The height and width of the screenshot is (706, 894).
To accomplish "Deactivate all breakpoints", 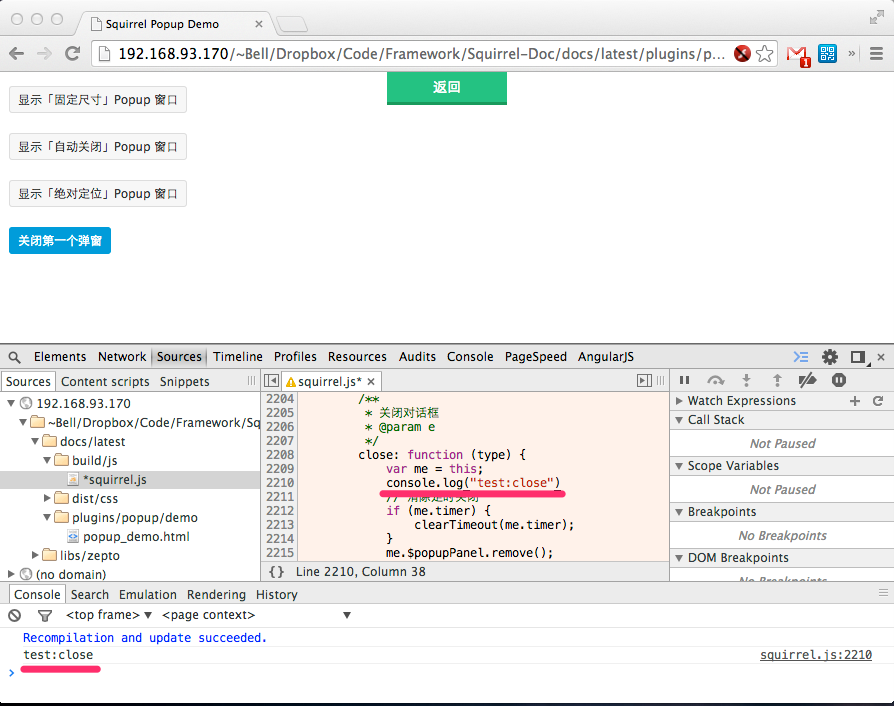I will pos(807,380).
